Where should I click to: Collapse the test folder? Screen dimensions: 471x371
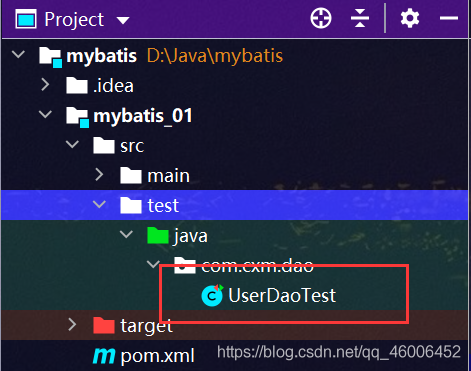(x=99, y=204)
